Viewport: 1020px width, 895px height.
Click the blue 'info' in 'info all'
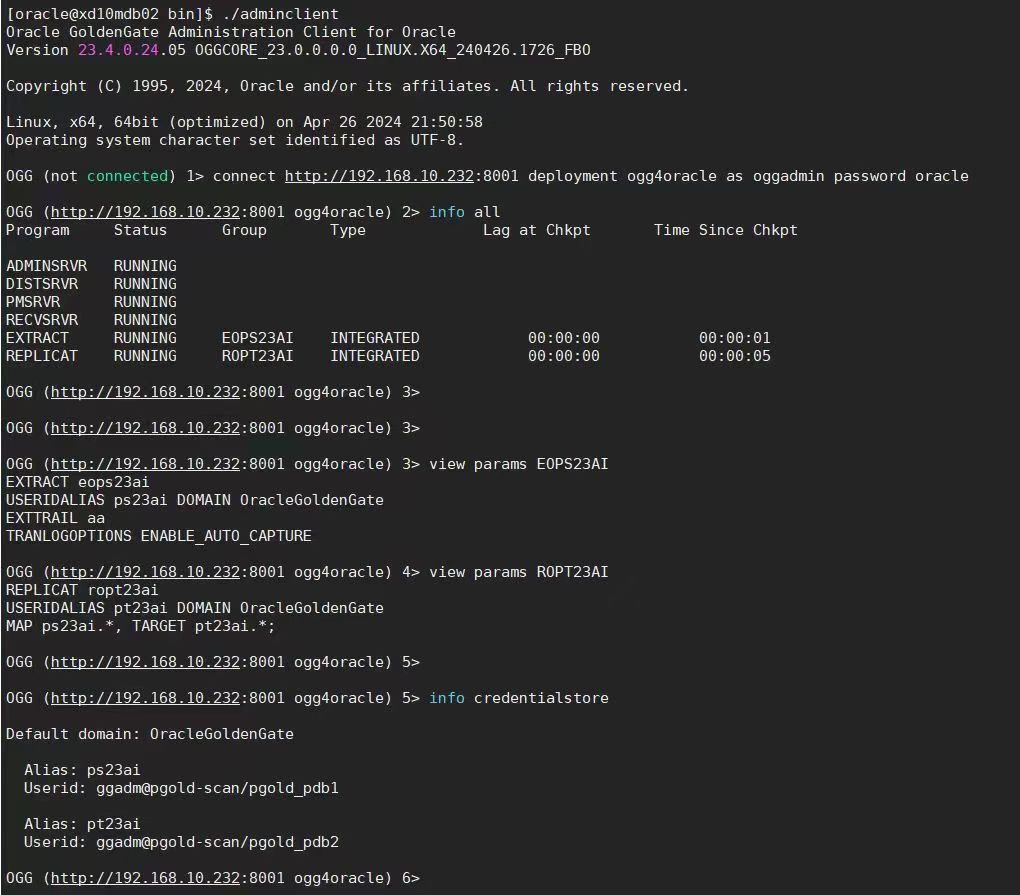pos(447,212)
